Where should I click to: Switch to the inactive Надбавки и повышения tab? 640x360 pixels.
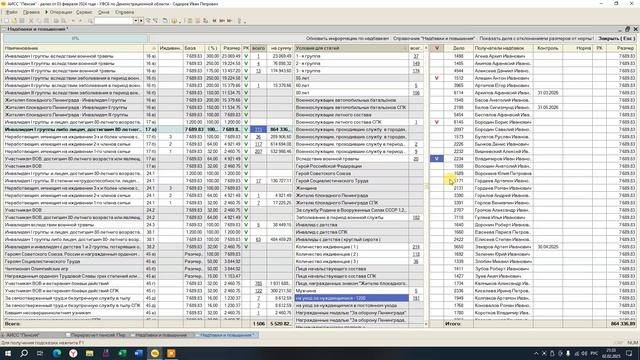[160, 335]
